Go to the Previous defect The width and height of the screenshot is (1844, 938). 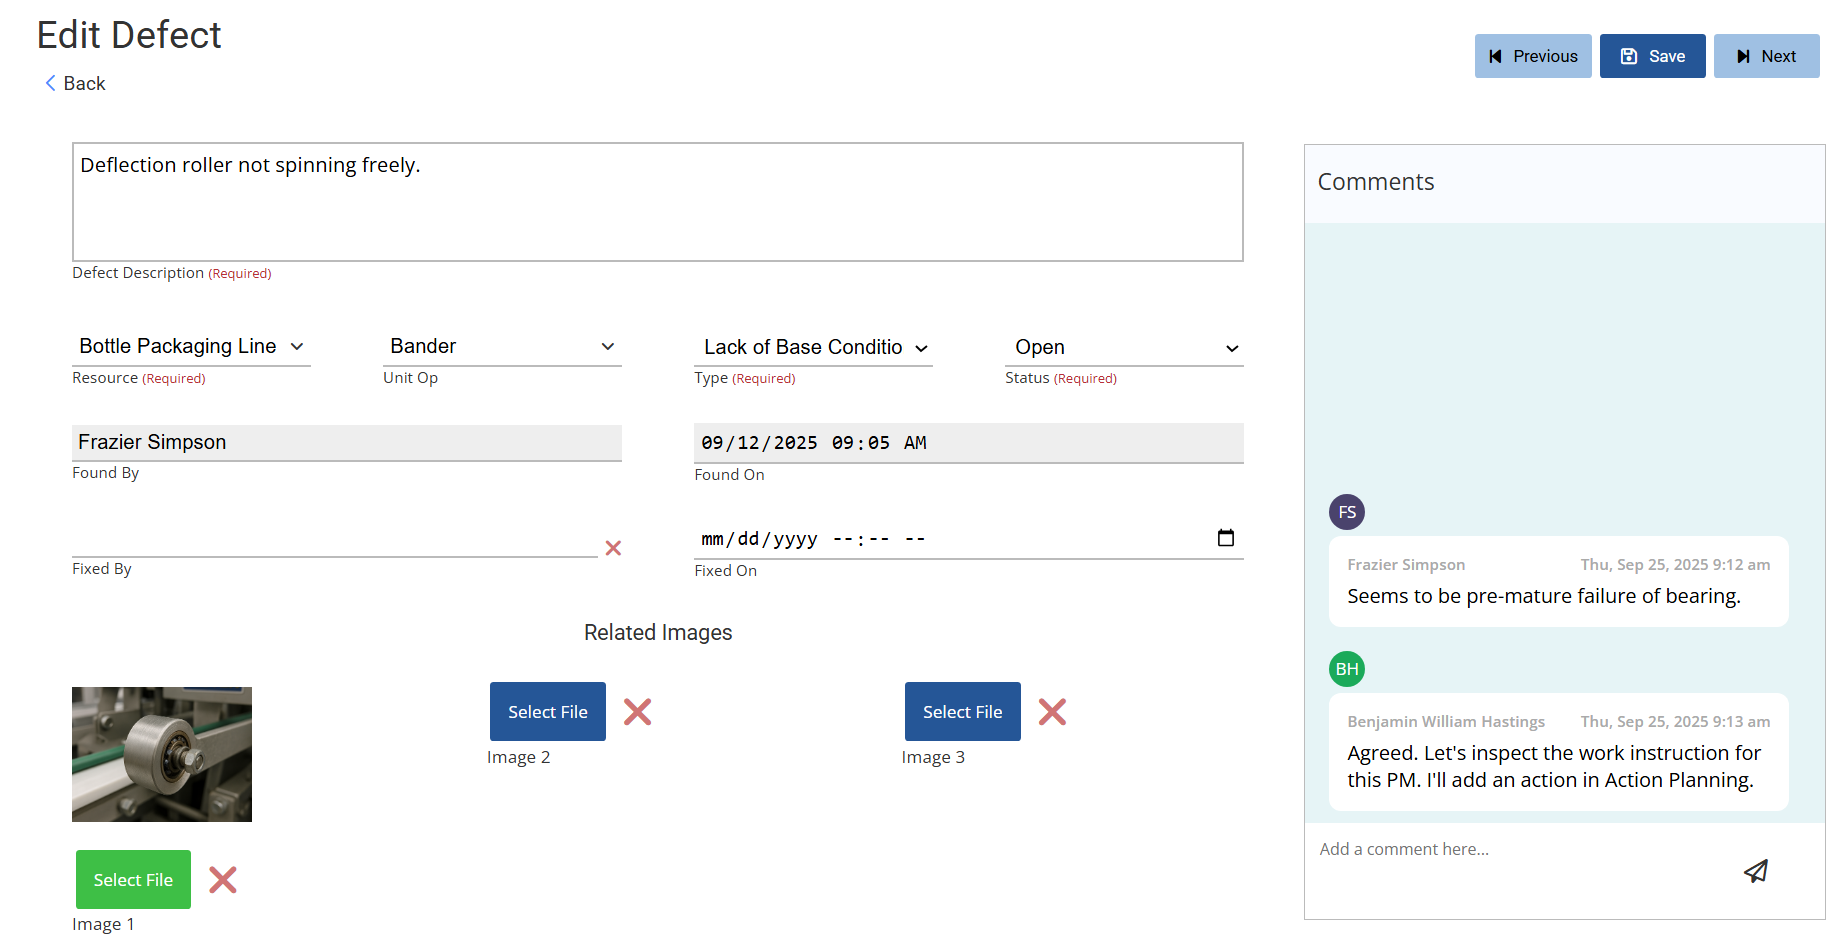point(1532,56)
